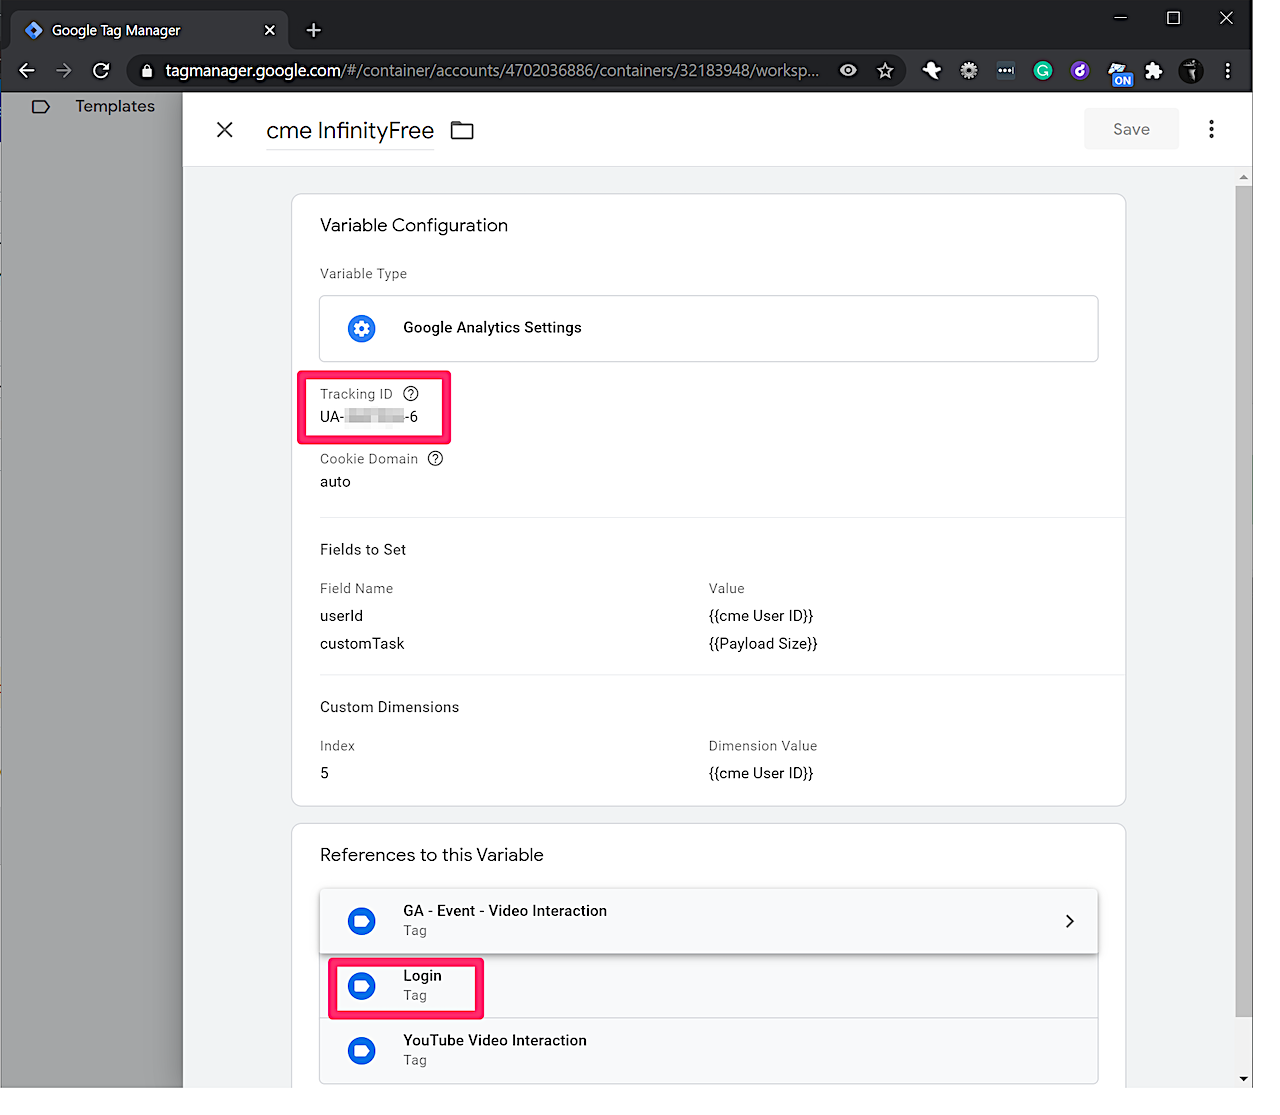The width and height of the screenshot is (1280, 1115).
Task: Click the Variable Configuration heading
Action: 414,225
